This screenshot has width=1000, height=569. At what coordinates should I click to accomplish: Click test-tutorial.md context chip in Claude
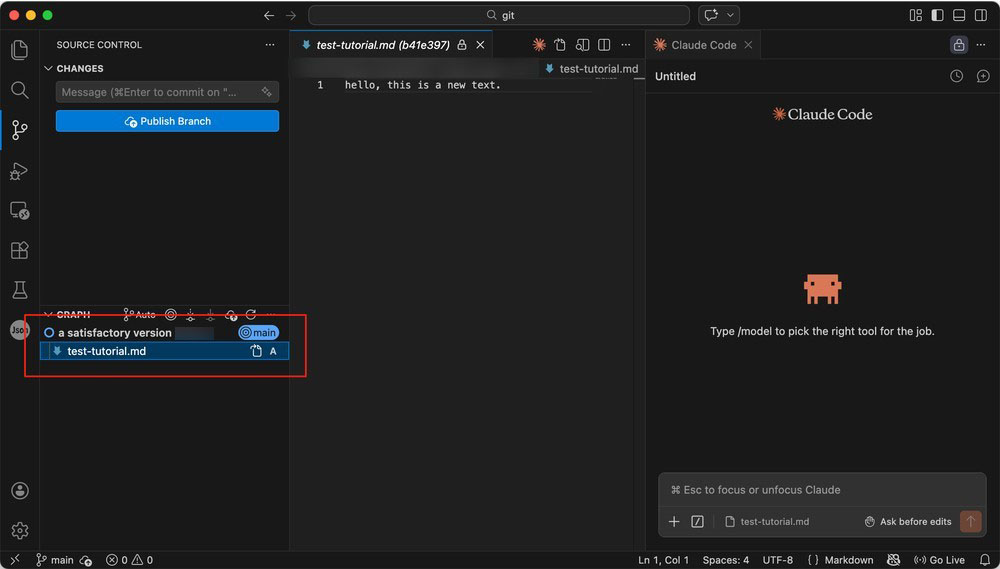(x=768, y=522)
